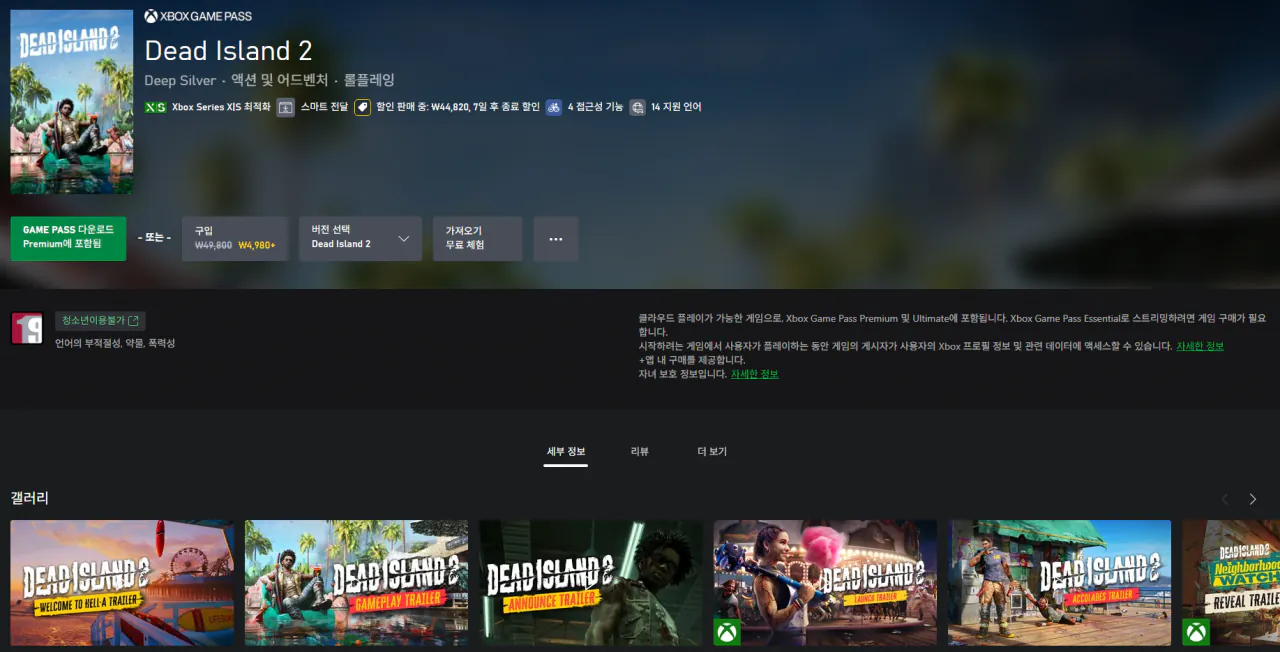
Task: Click the Xbox Game Pass logo icon
Action: tap(151, 16)
